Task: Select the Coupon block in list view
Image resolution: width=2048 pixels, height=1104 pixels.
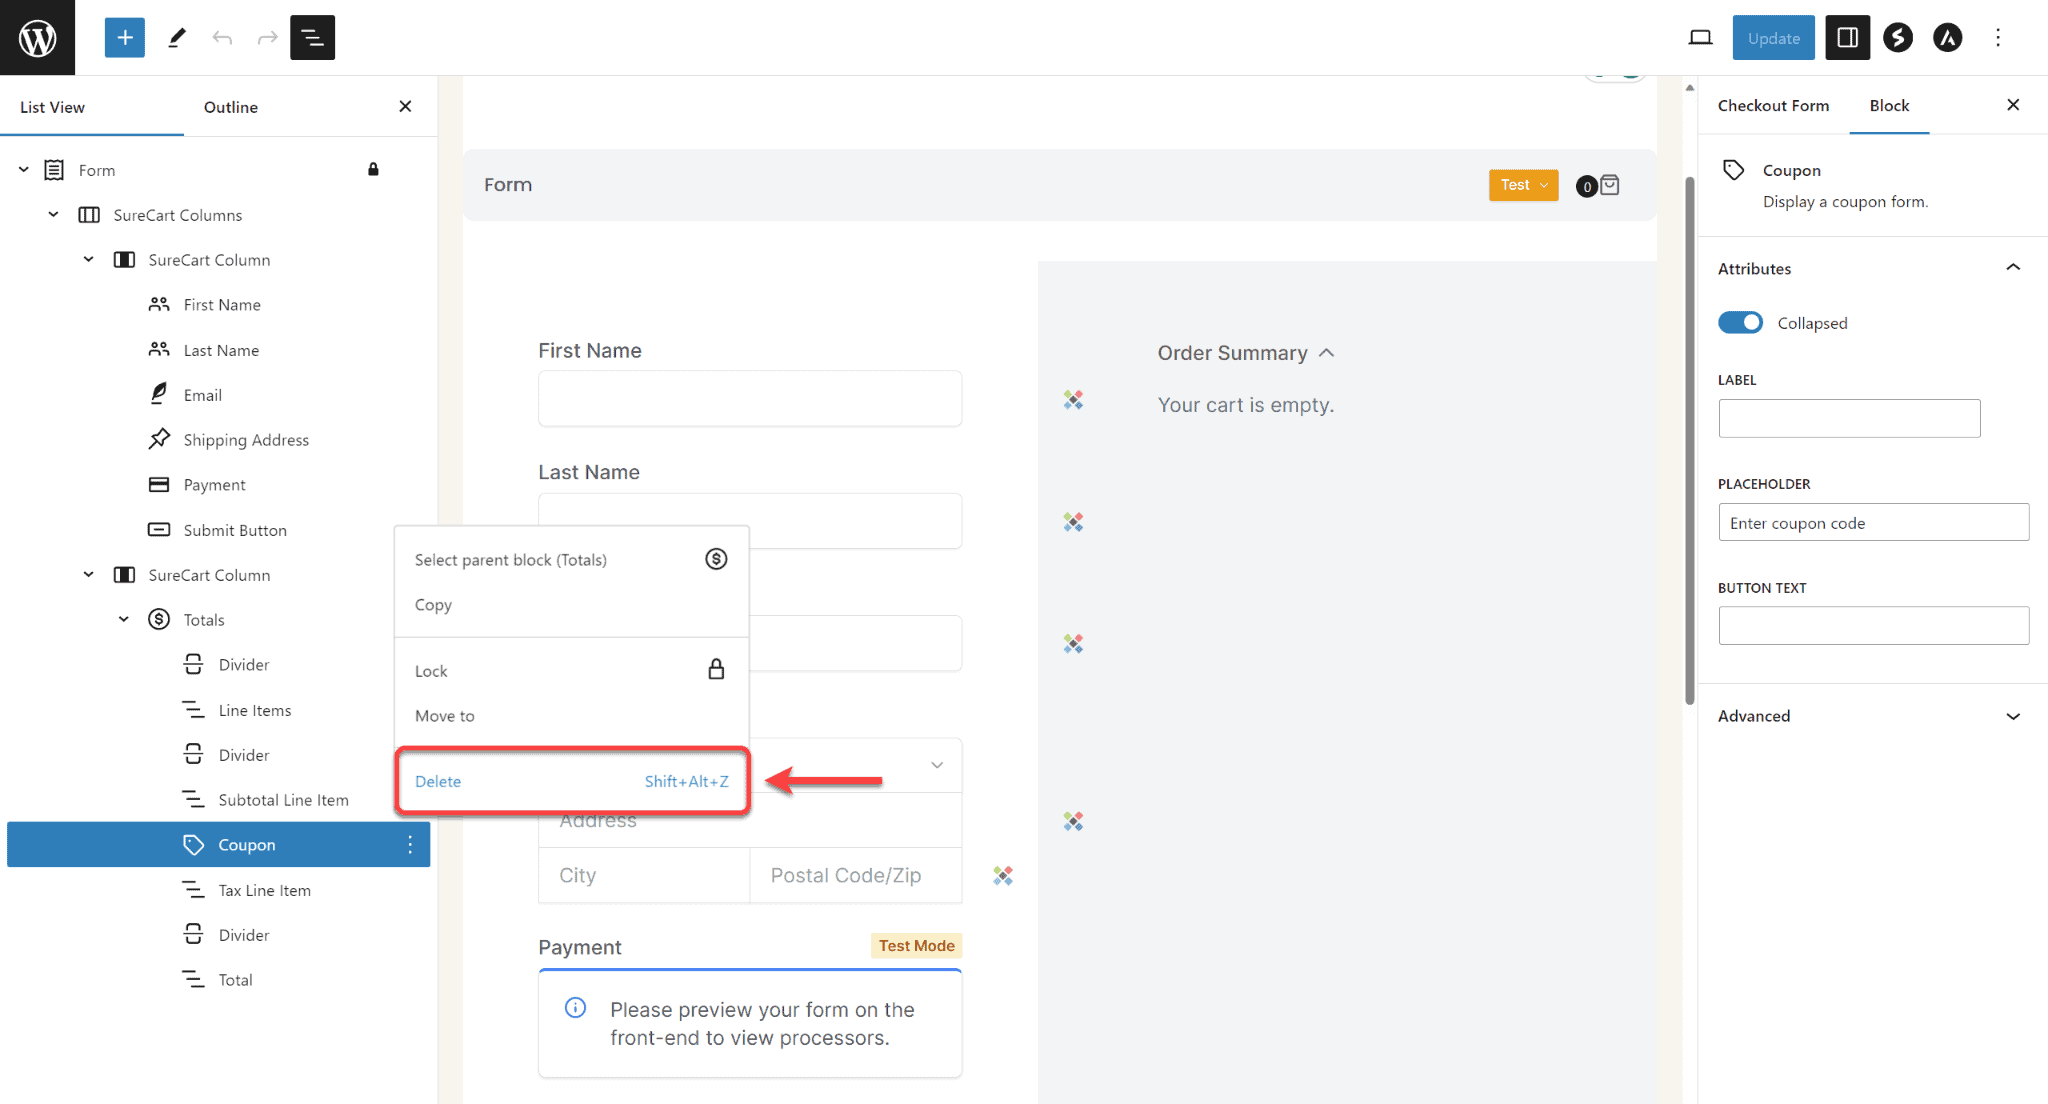Action: [x=218, y=845]
